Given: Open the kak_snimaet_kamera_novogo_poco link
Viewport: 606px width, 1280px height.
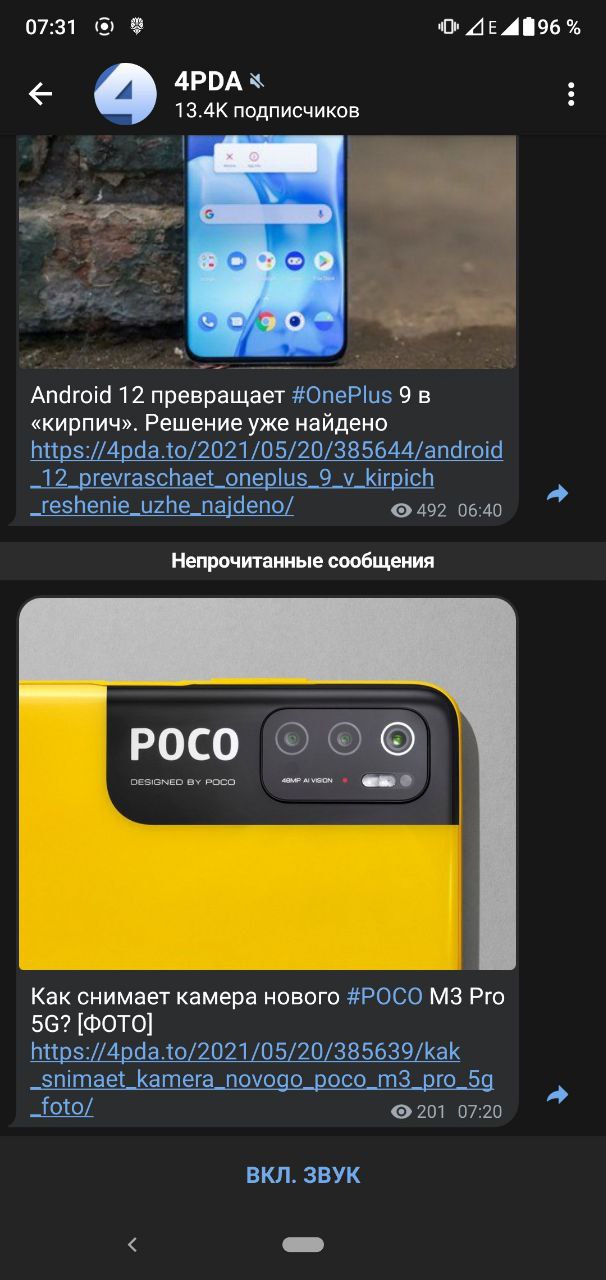Looking at the screenshot, I should pos(262,1080).
